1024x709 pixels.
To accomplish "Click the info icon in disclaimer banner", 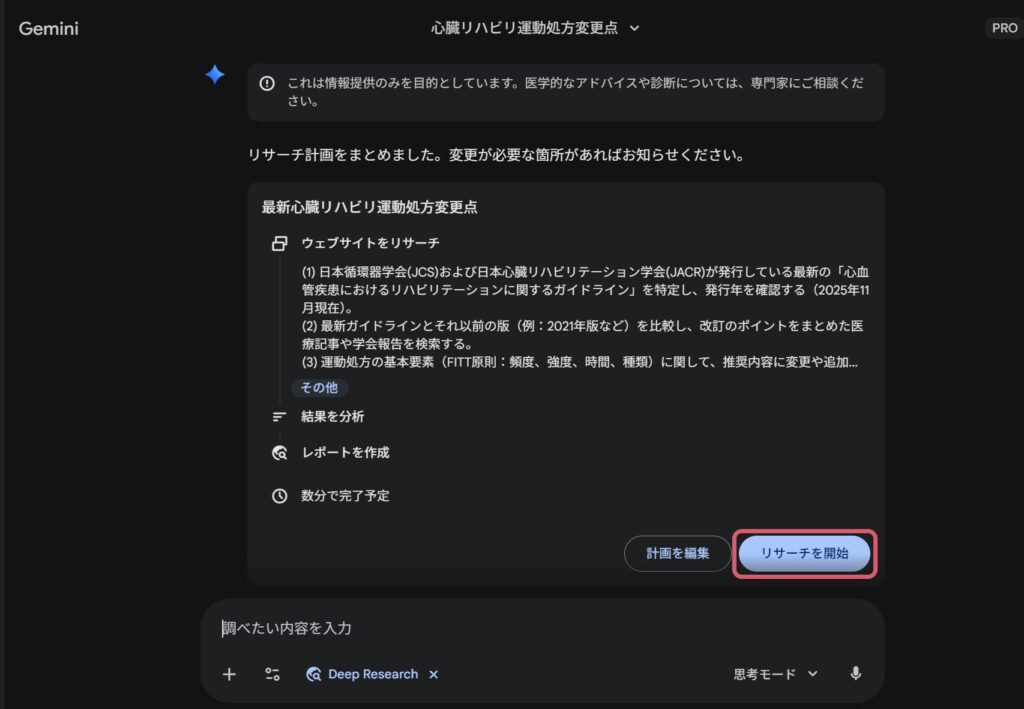I will pos(267,84).
